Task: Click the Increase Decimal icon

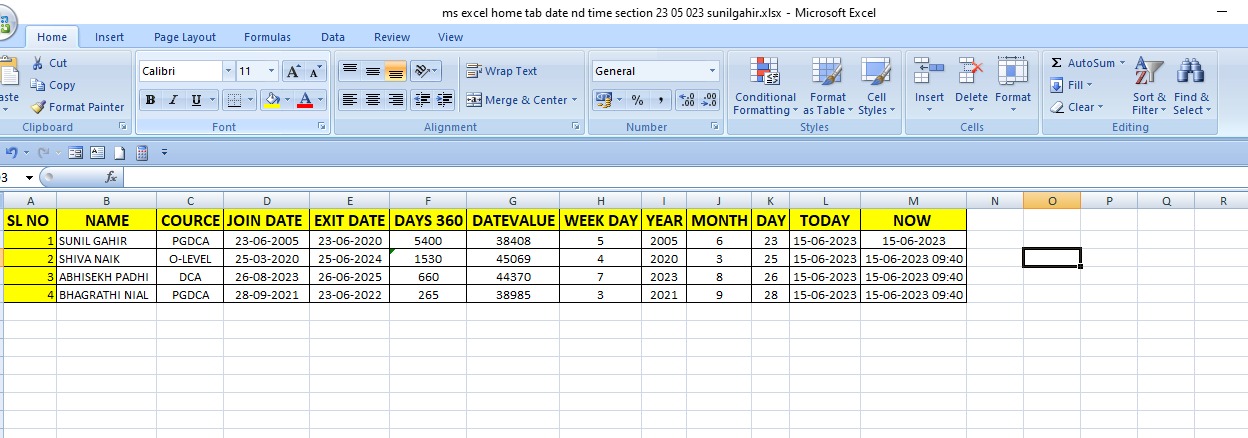Action: (x=687, y=100)
